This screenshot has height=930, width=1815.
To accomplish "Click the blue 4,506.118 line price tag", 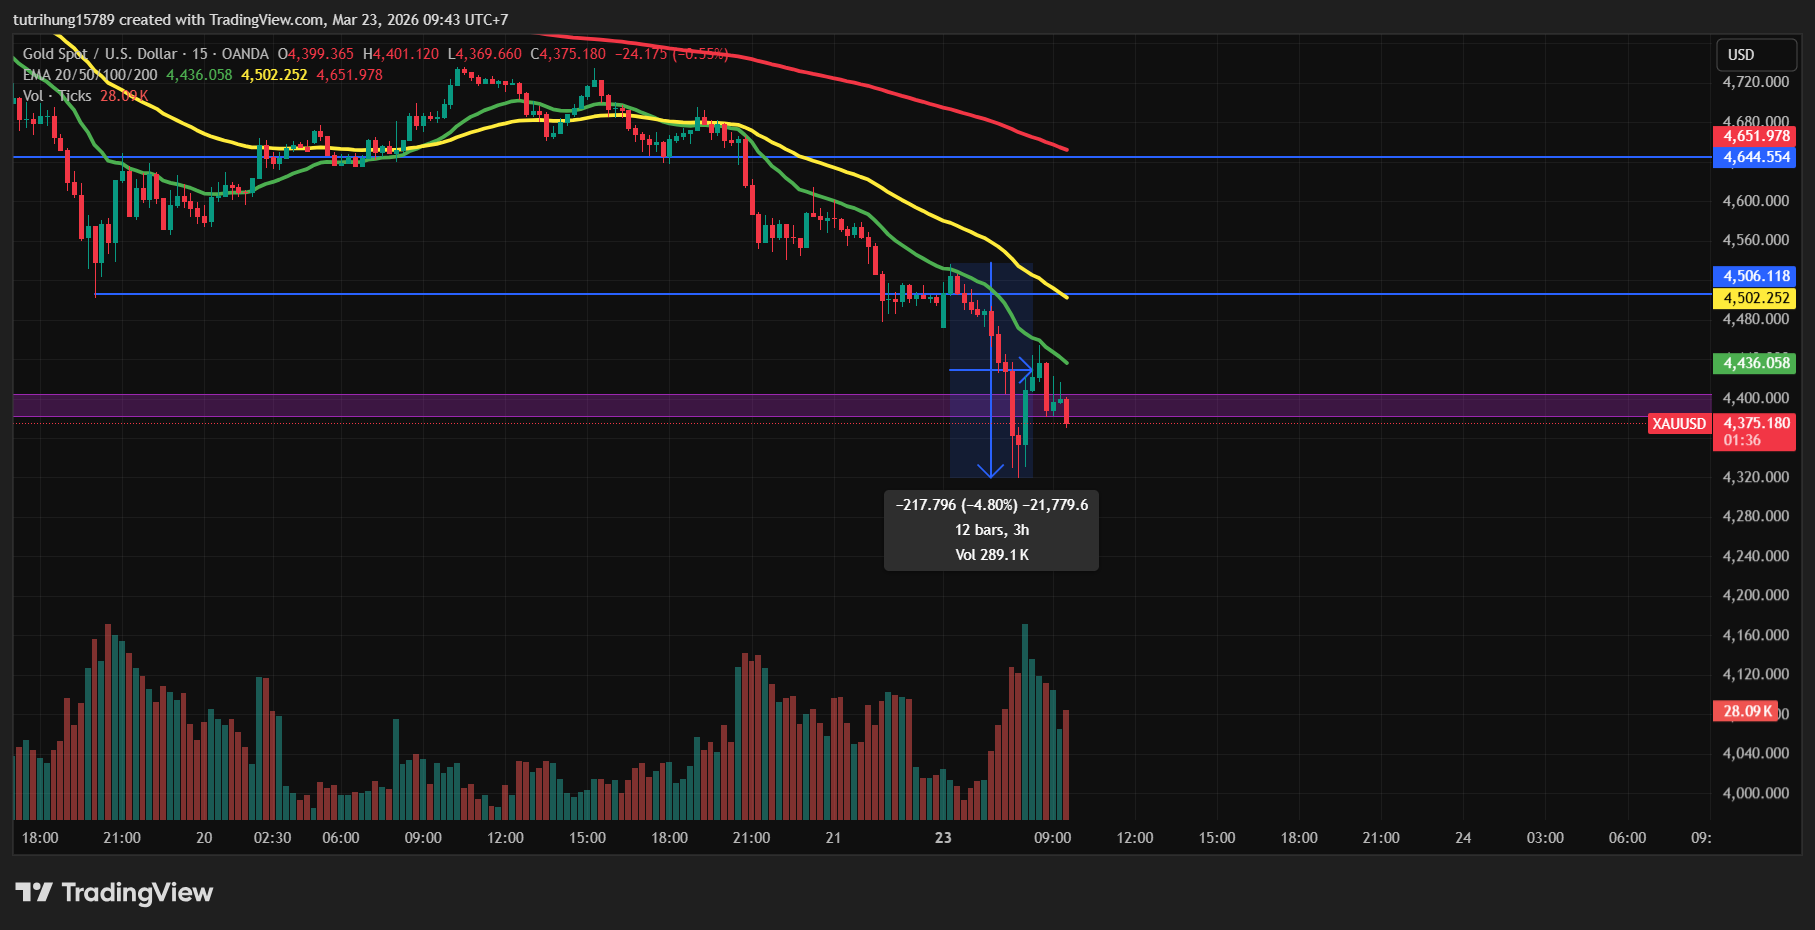I will 1755,276.
